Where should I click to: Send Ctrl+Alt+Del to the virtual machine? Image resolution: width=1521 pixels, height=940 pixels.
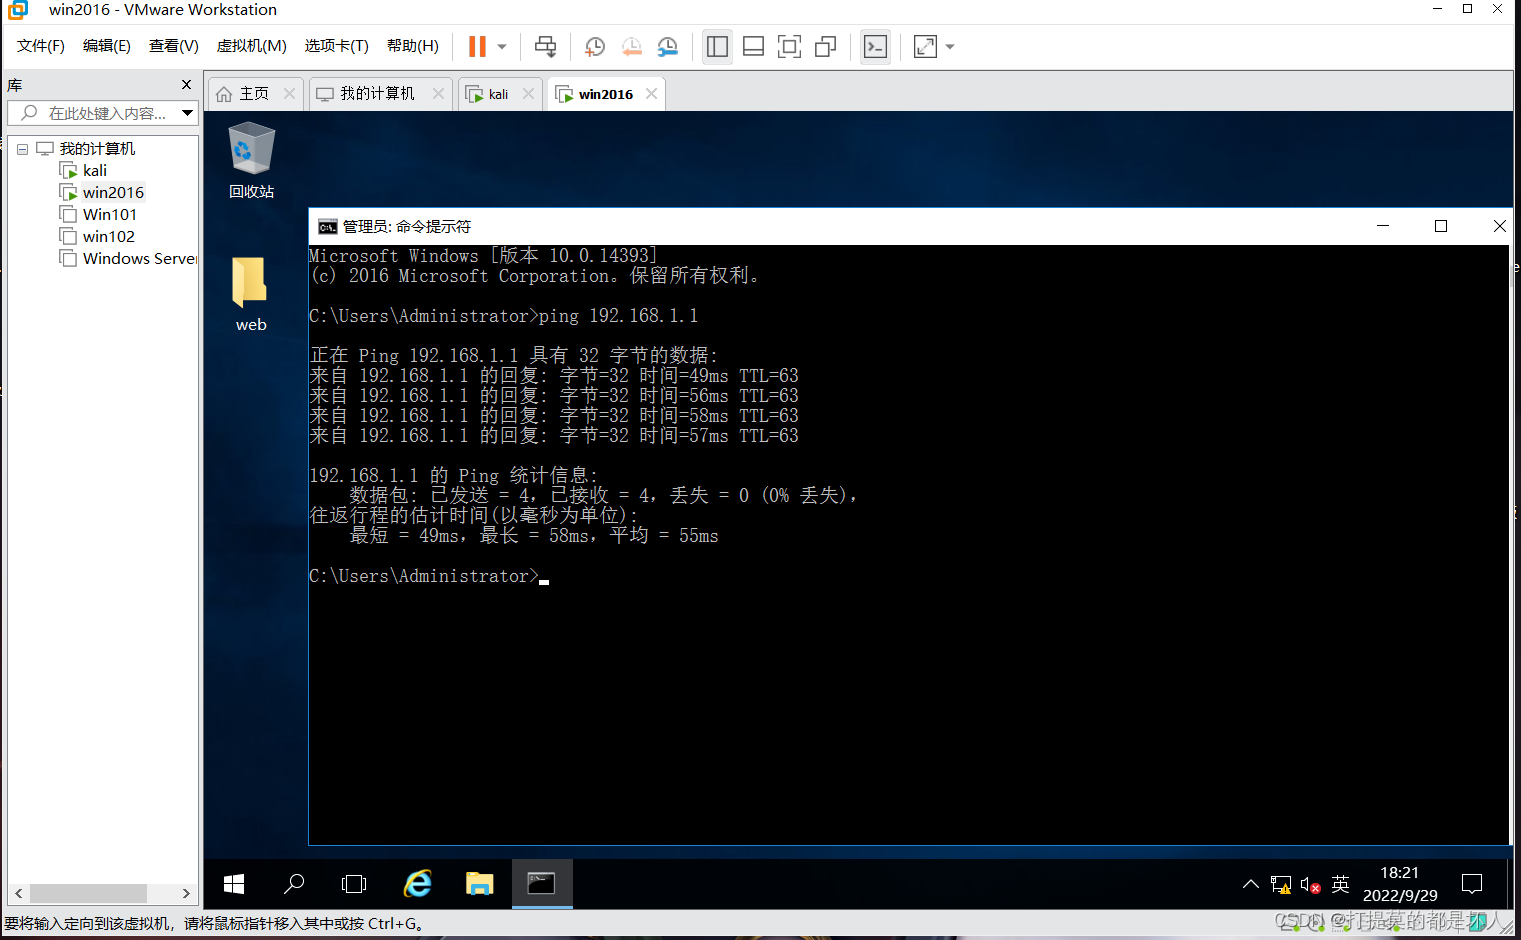(545, 46)
